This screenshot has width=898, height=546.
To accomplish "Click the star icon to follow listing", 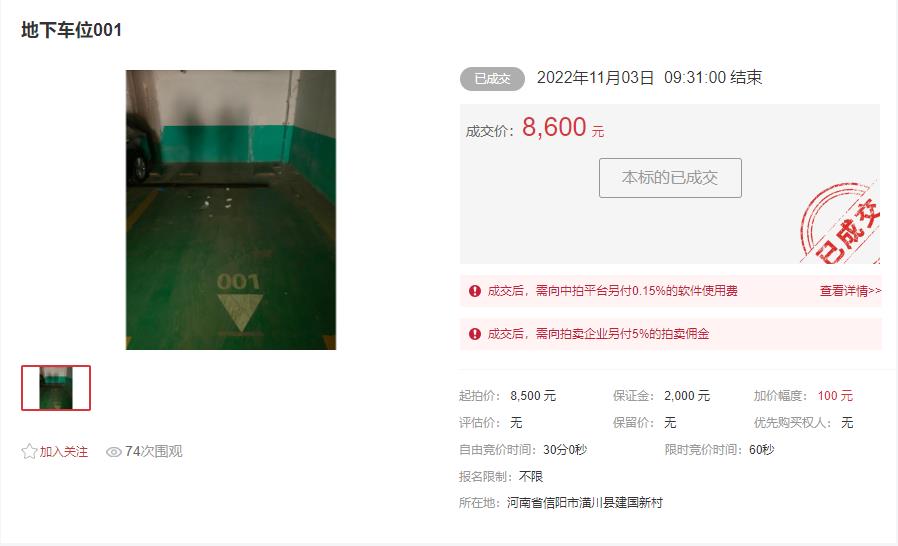I will click(29, 451).
